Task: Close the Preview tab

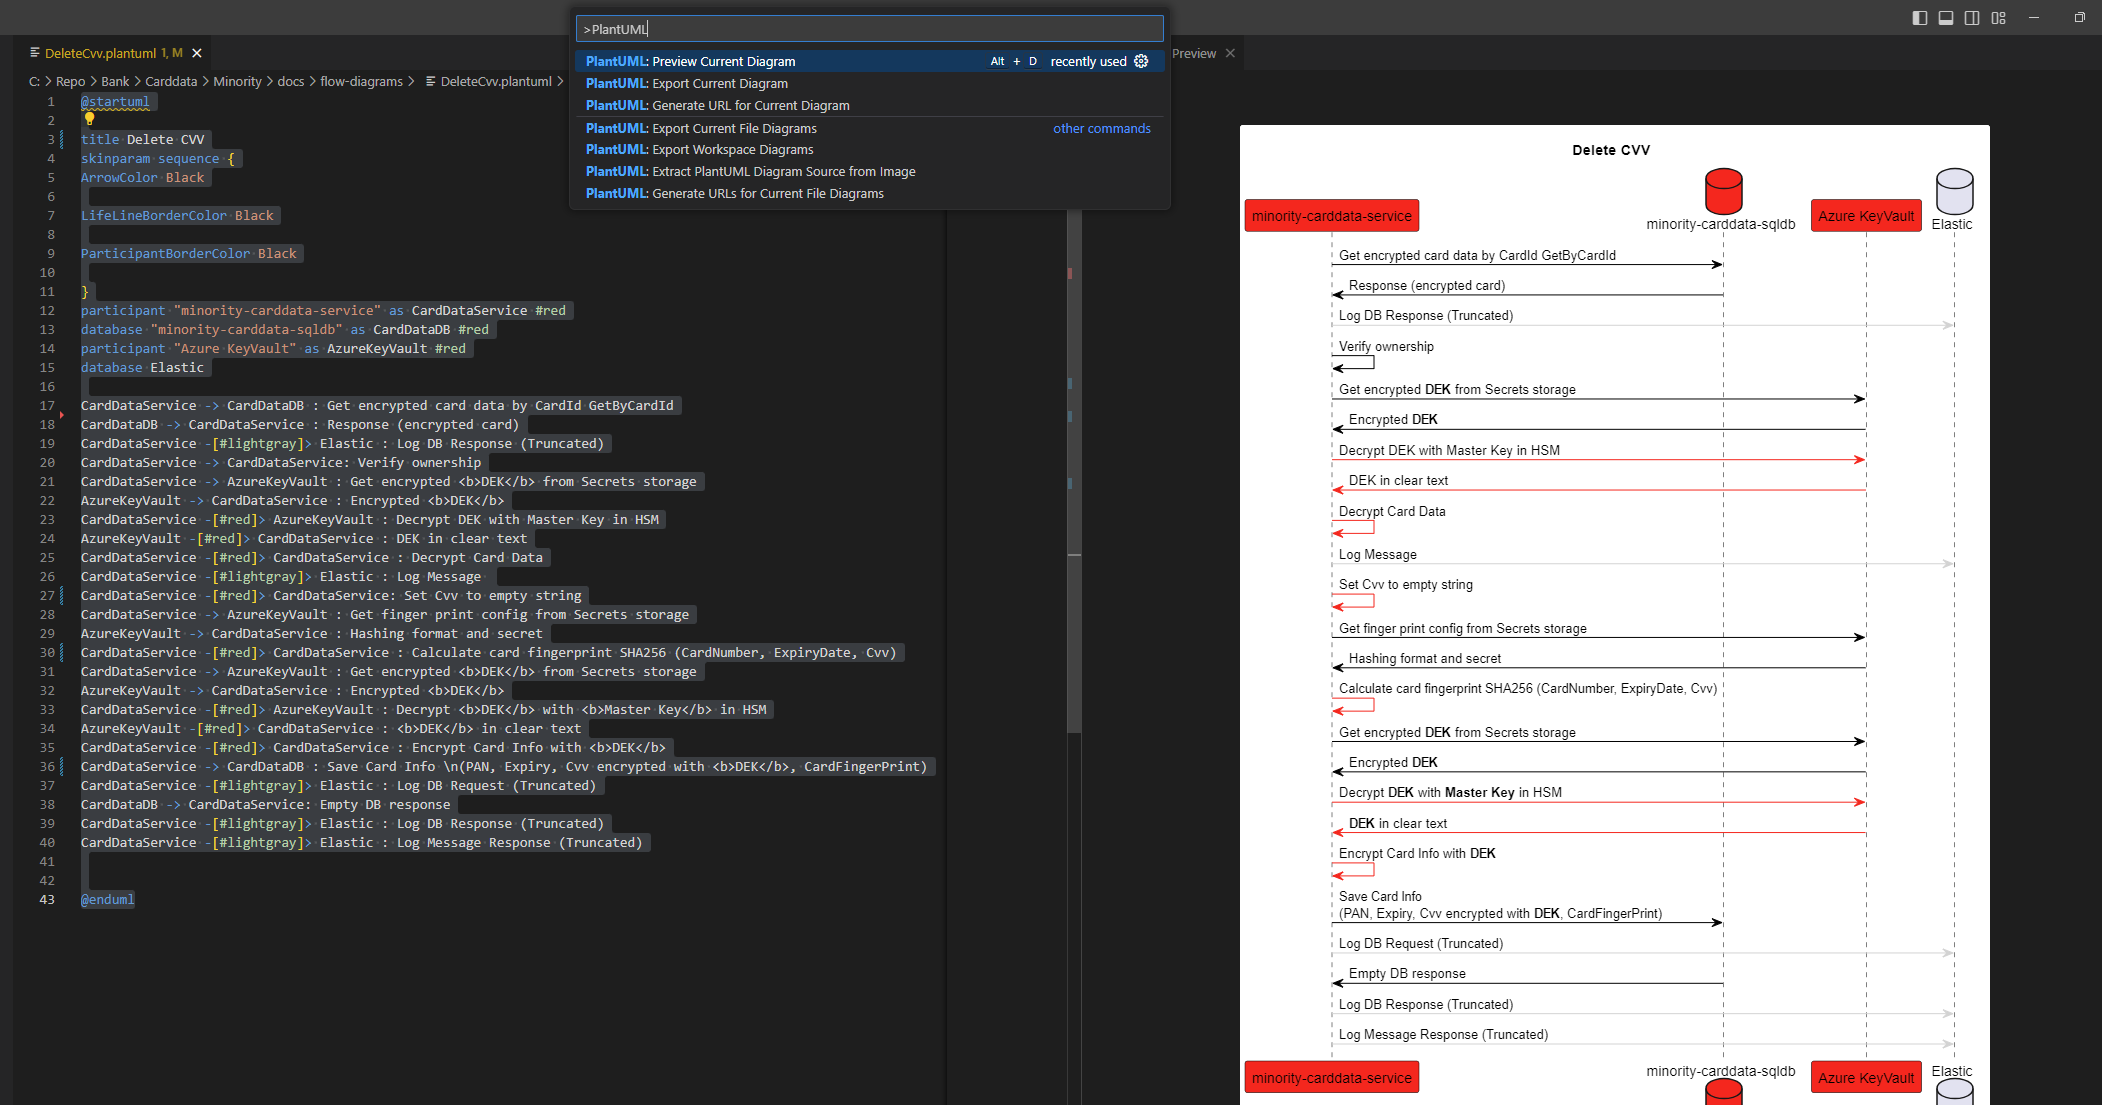Action: click(x=1230, y=53)
